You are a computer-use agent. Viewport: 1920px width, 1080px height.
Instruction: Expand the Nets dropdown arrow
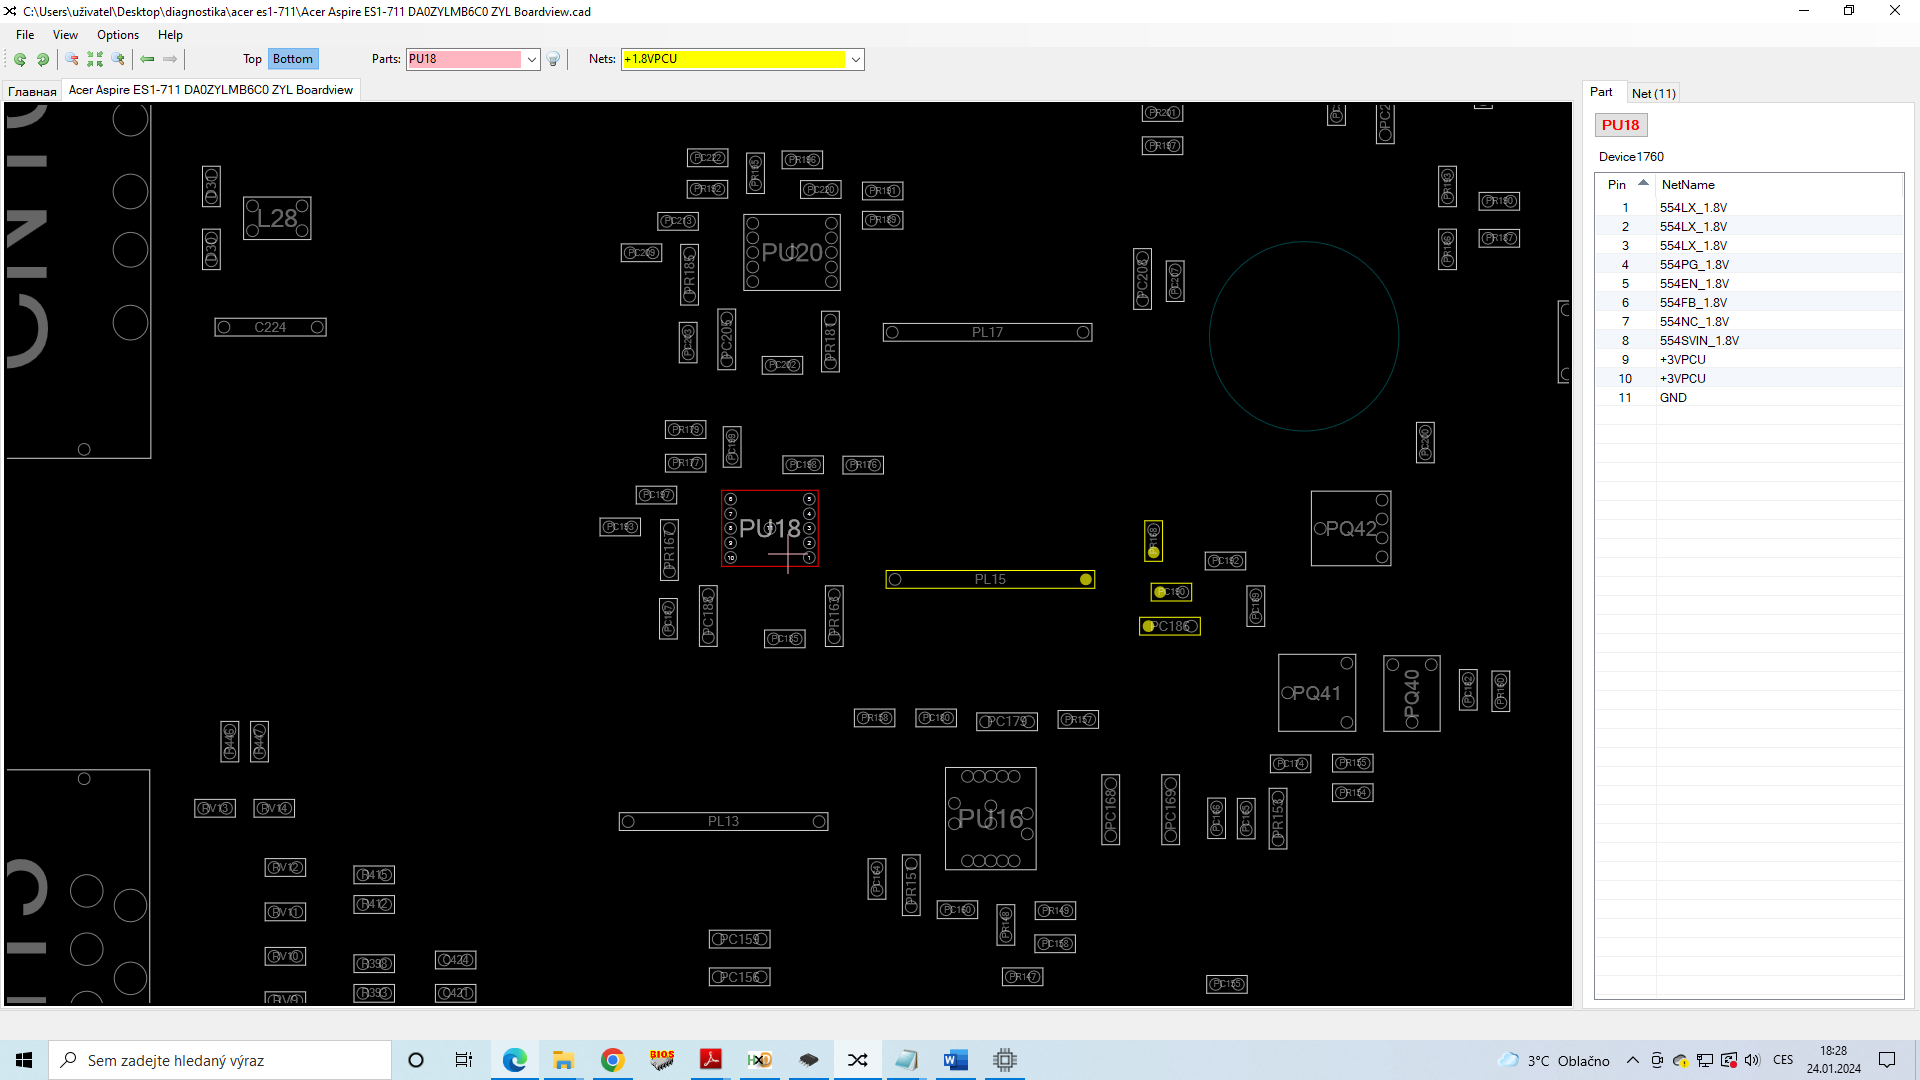856,59
